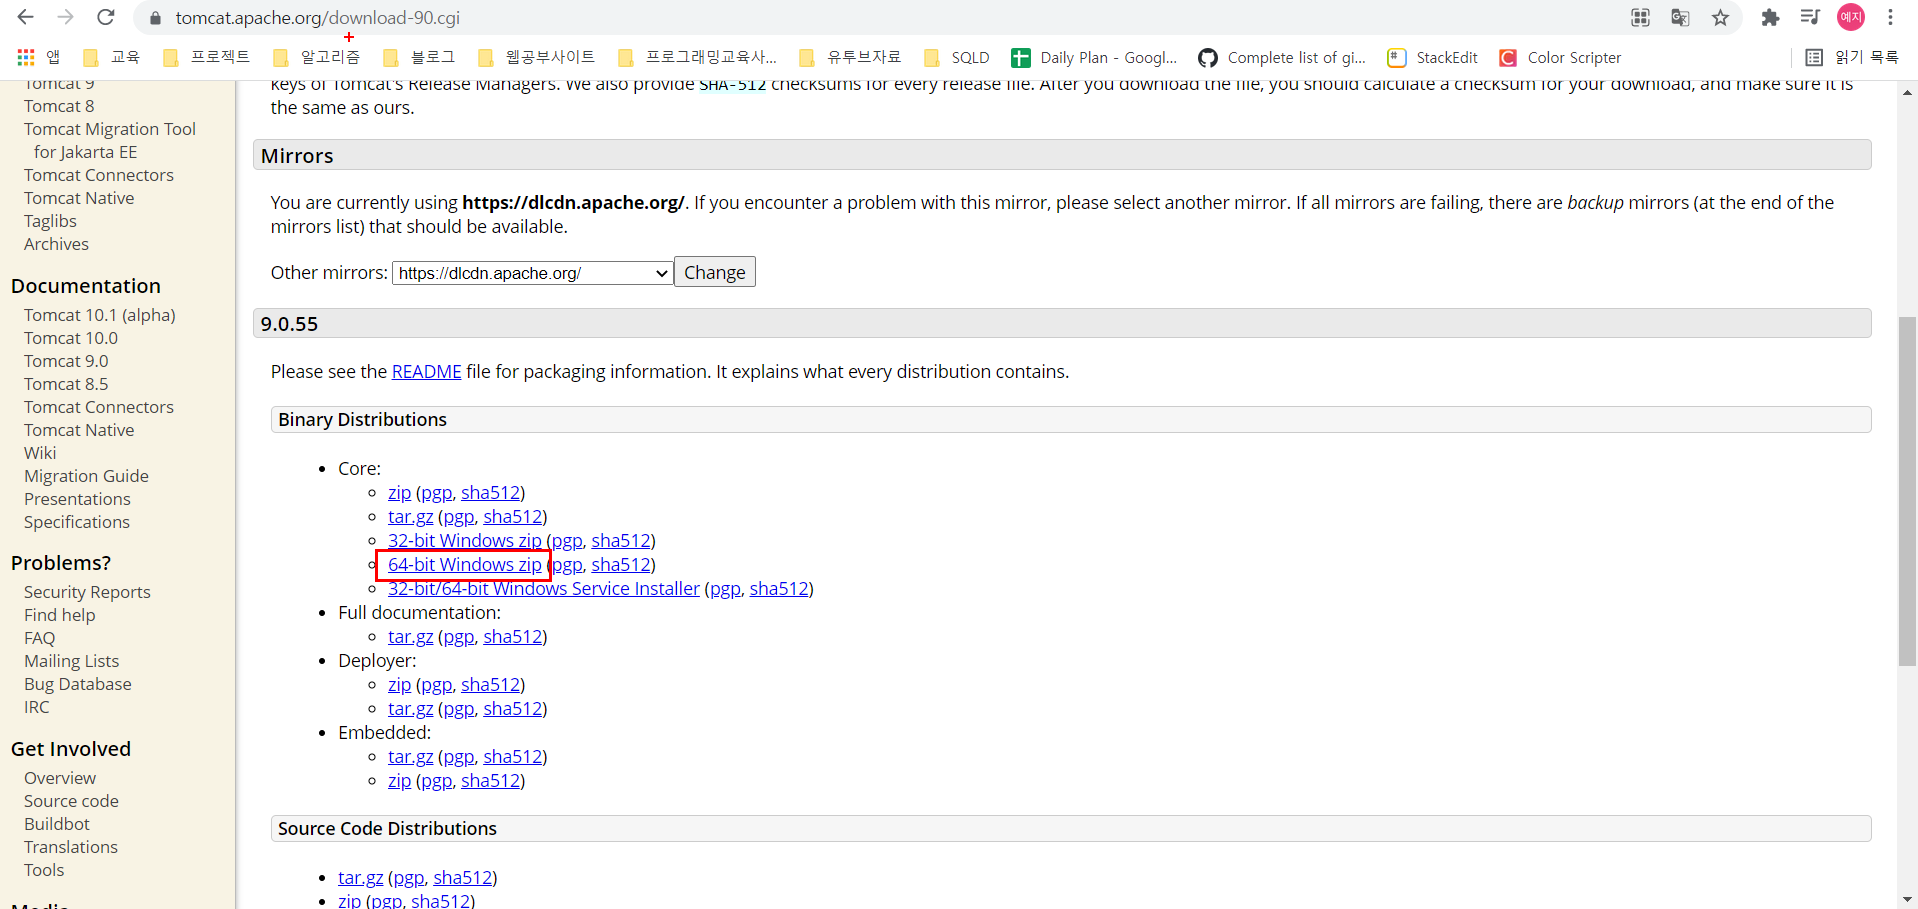Bookmark this page with star icon
This screenshot has height=909, width=1918.
point(1720,17)
